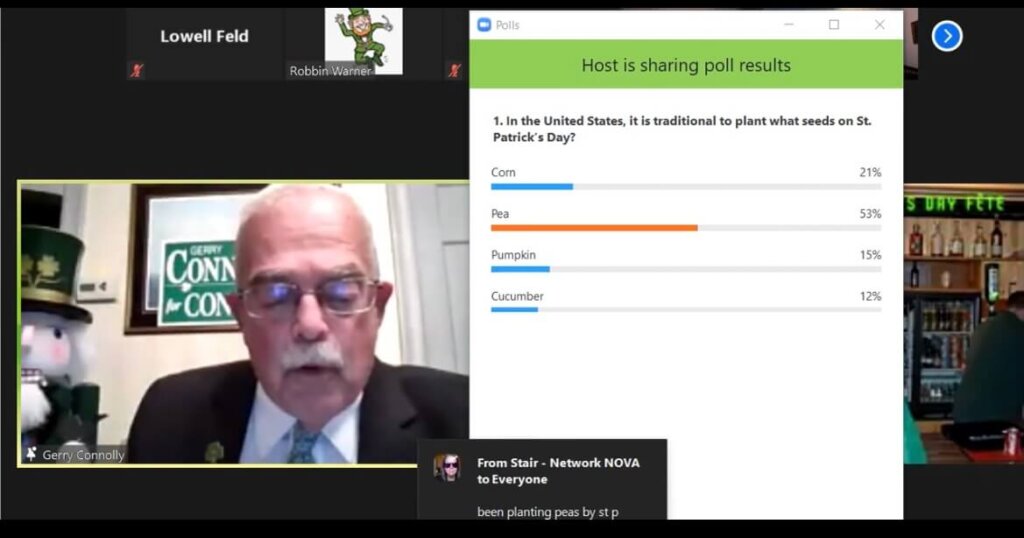Select Lowell Feld's participant tile
The width and height of the screenshot is (1024, 538).
(204, 44)
